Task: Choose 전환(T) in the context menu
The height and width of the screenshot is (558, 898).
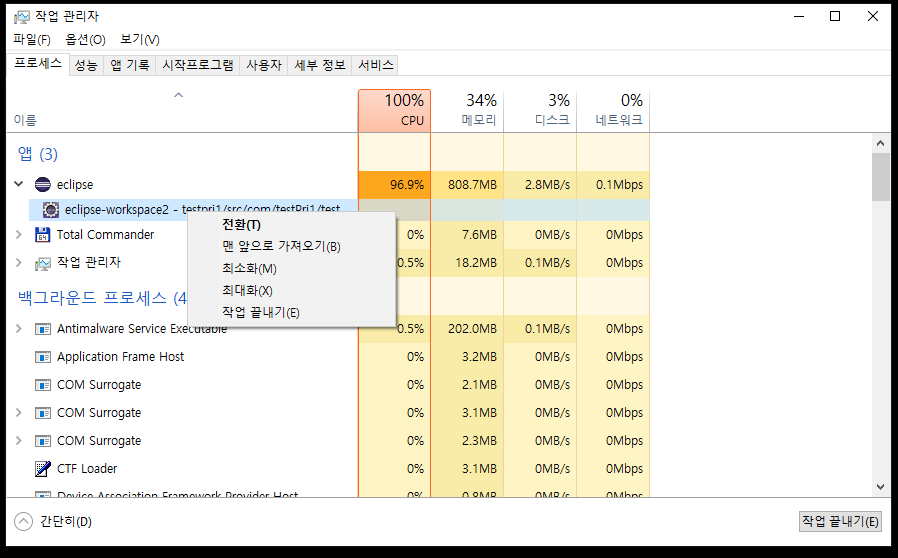Action: click(x=292, y=225)
